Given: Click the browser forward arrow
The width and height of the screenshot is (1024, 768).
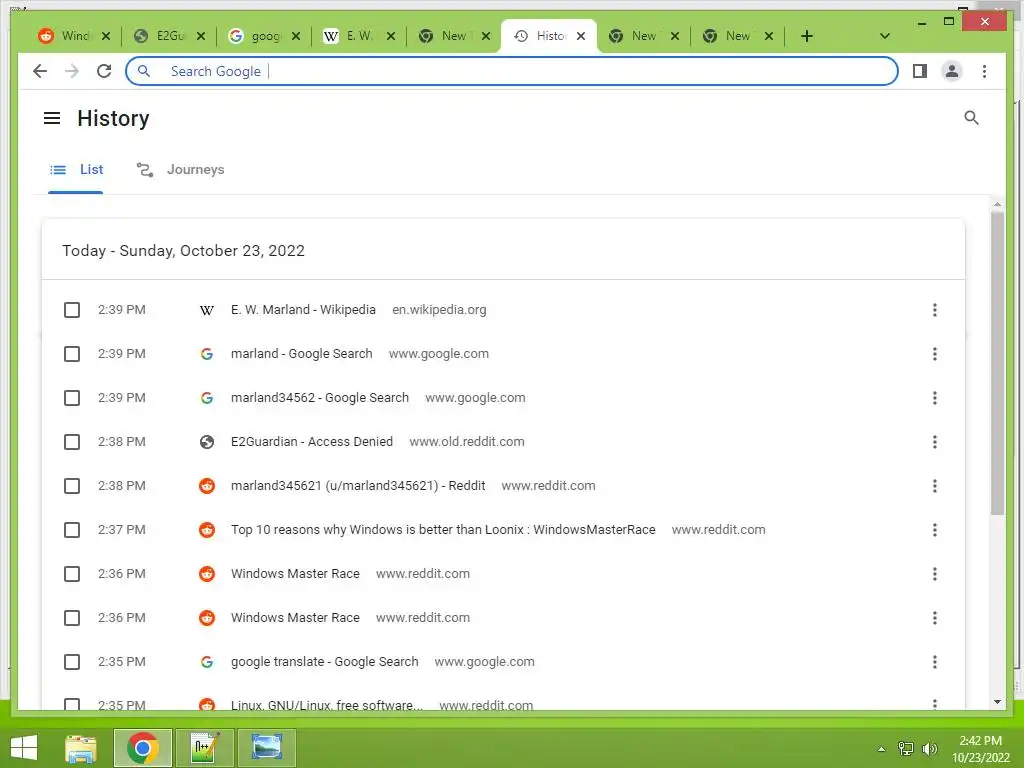Looking at the screenshot, I should click(x=72, y=71).
